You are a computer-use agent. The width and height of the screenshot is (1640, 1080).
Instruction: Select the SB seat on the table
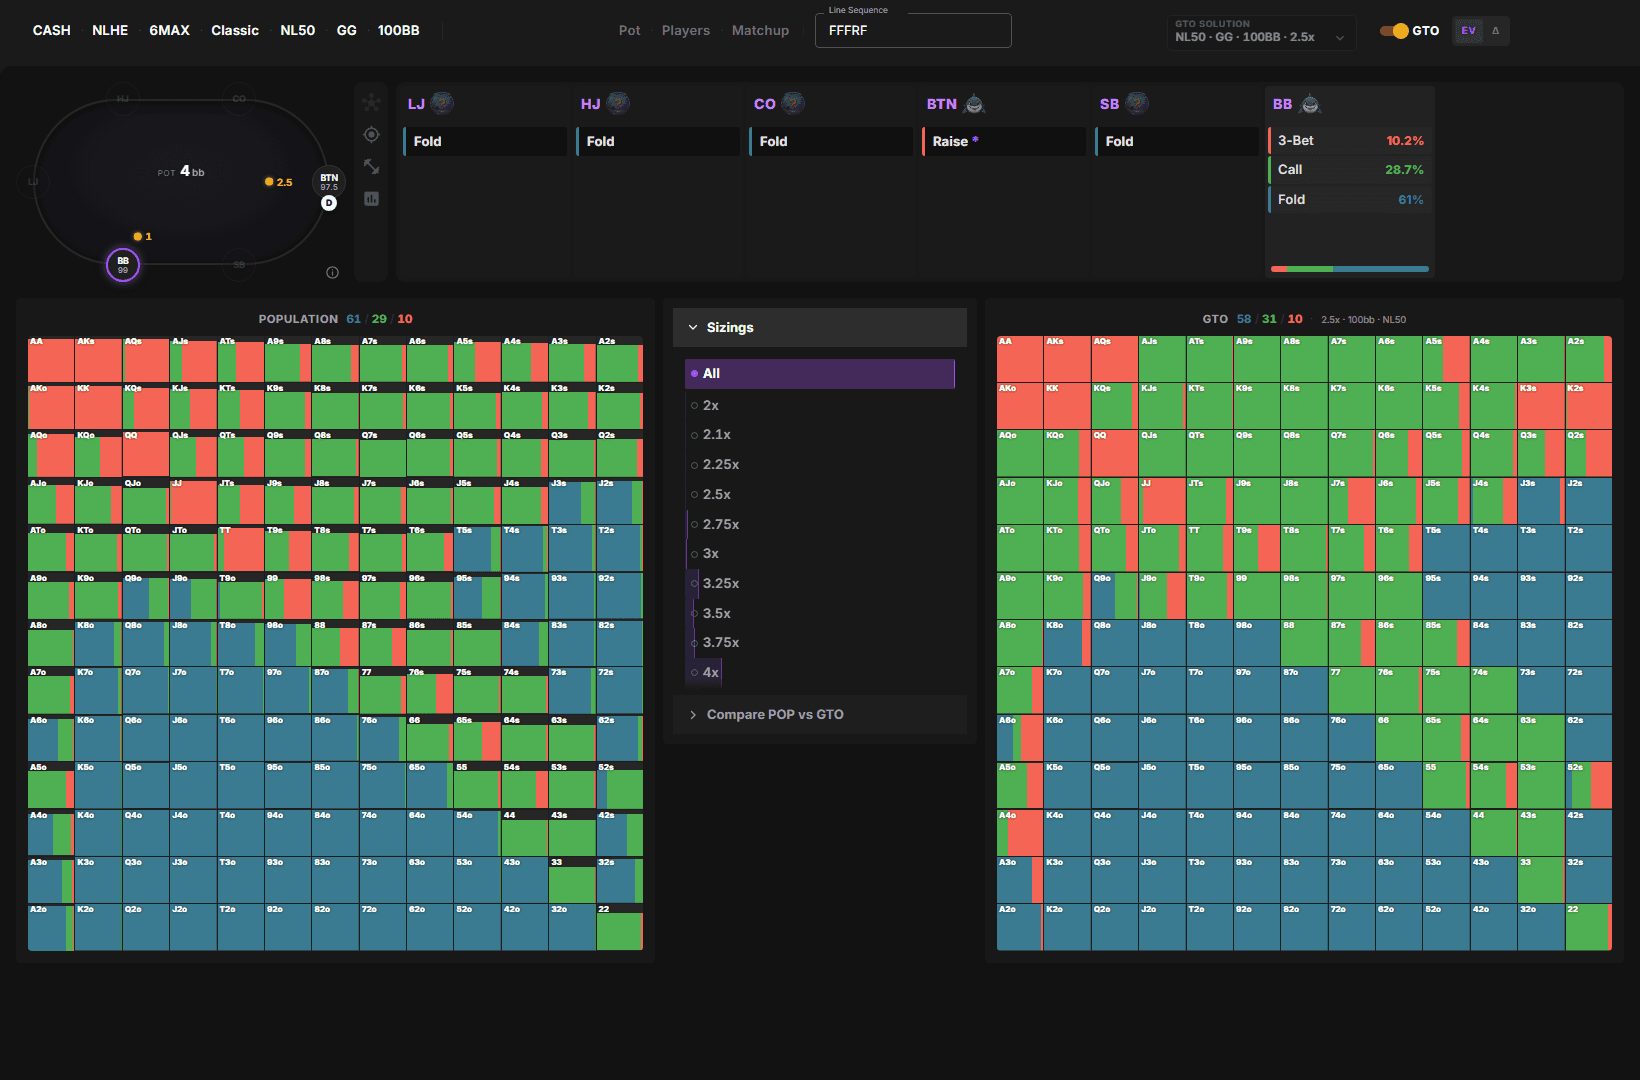click(x=239, y=265)
